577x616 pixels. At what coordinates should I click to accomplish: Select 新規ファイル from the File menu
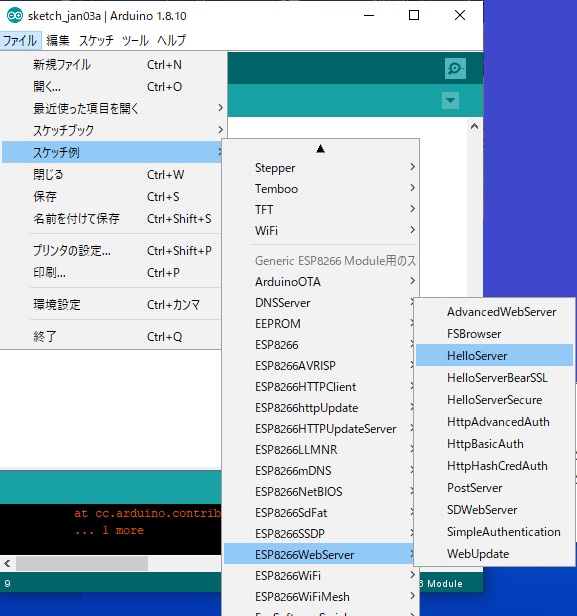point(114,65)
